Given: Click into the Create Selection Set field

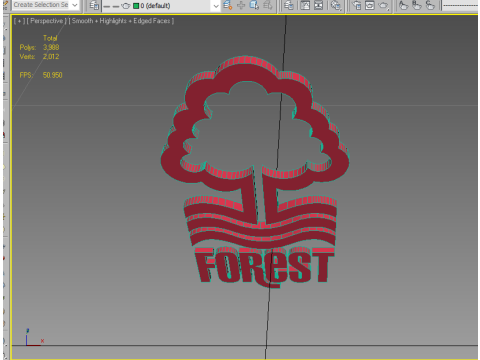Looking at the screenshot, I should (41, 5).
